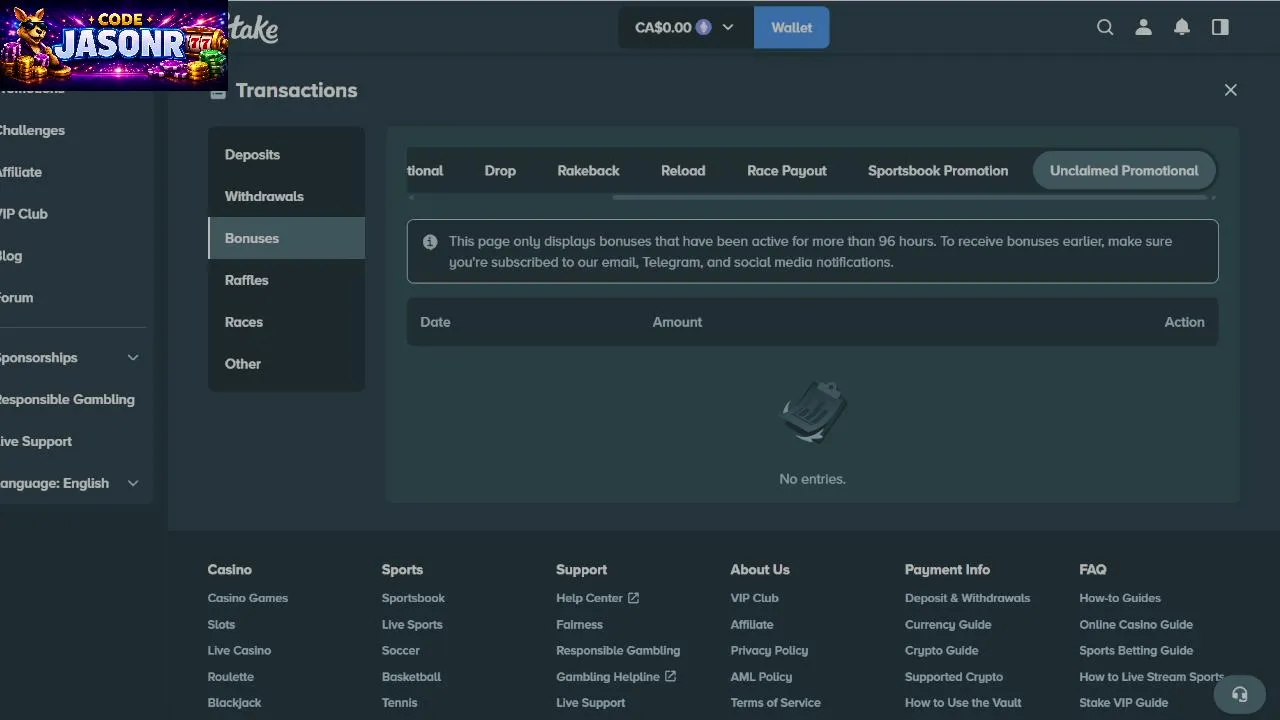Open Blog in the sidebar

11,256
